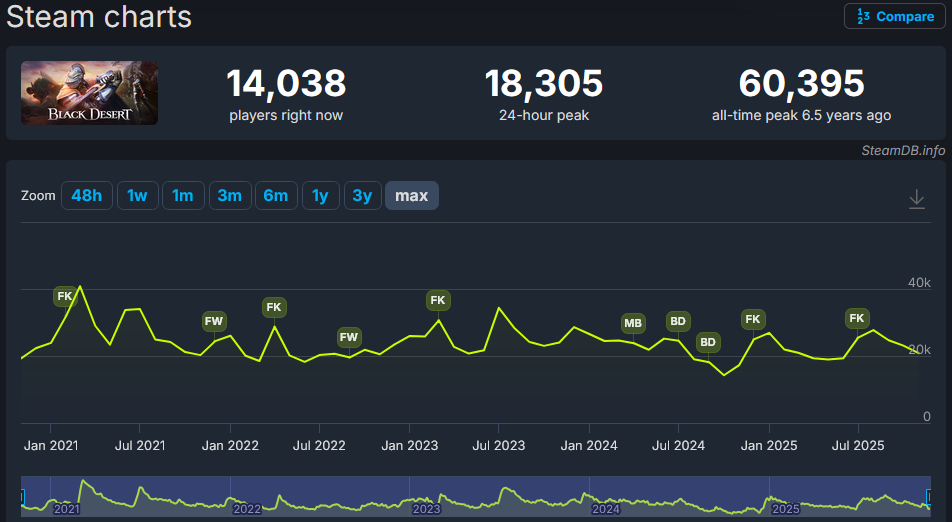Viewport: 952px width, 522px height.
Task: Click the lower BD marker after Jul 2024
Action: pyautogui.click(x=708, y=342)
